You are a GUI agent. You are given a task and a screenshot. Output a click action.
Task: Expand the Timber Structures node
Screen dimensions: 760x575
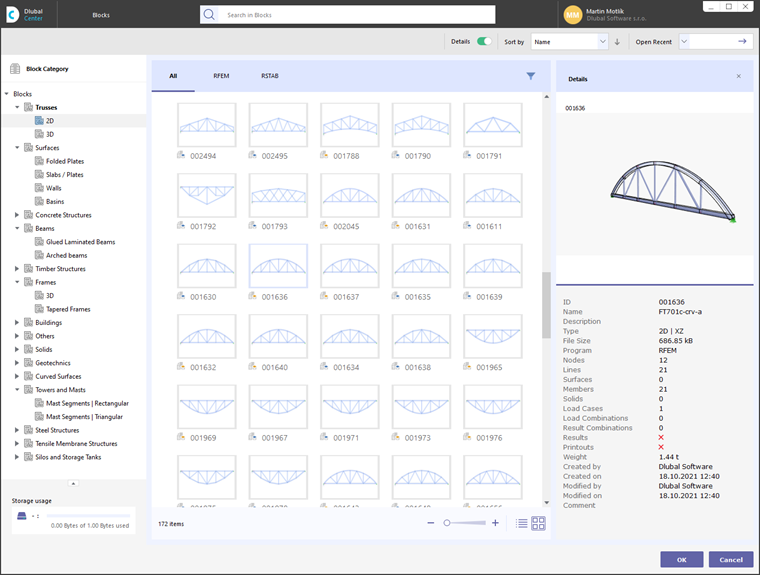click(x=17, y=269)
